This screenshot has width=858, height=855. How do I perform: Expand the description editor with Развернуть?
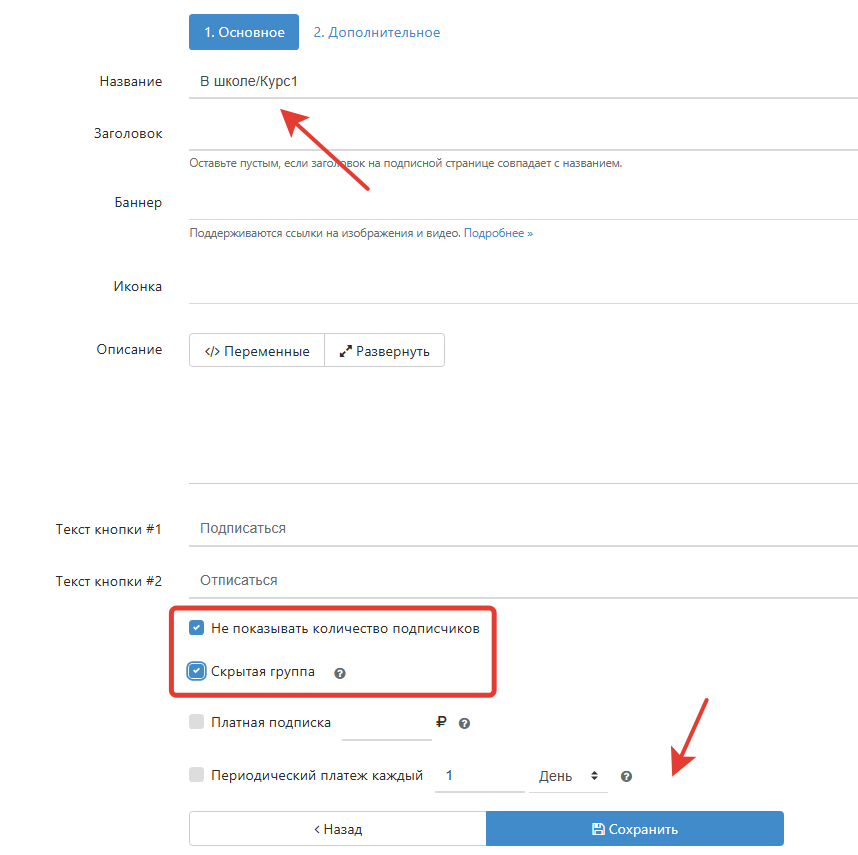coord(385,351)
